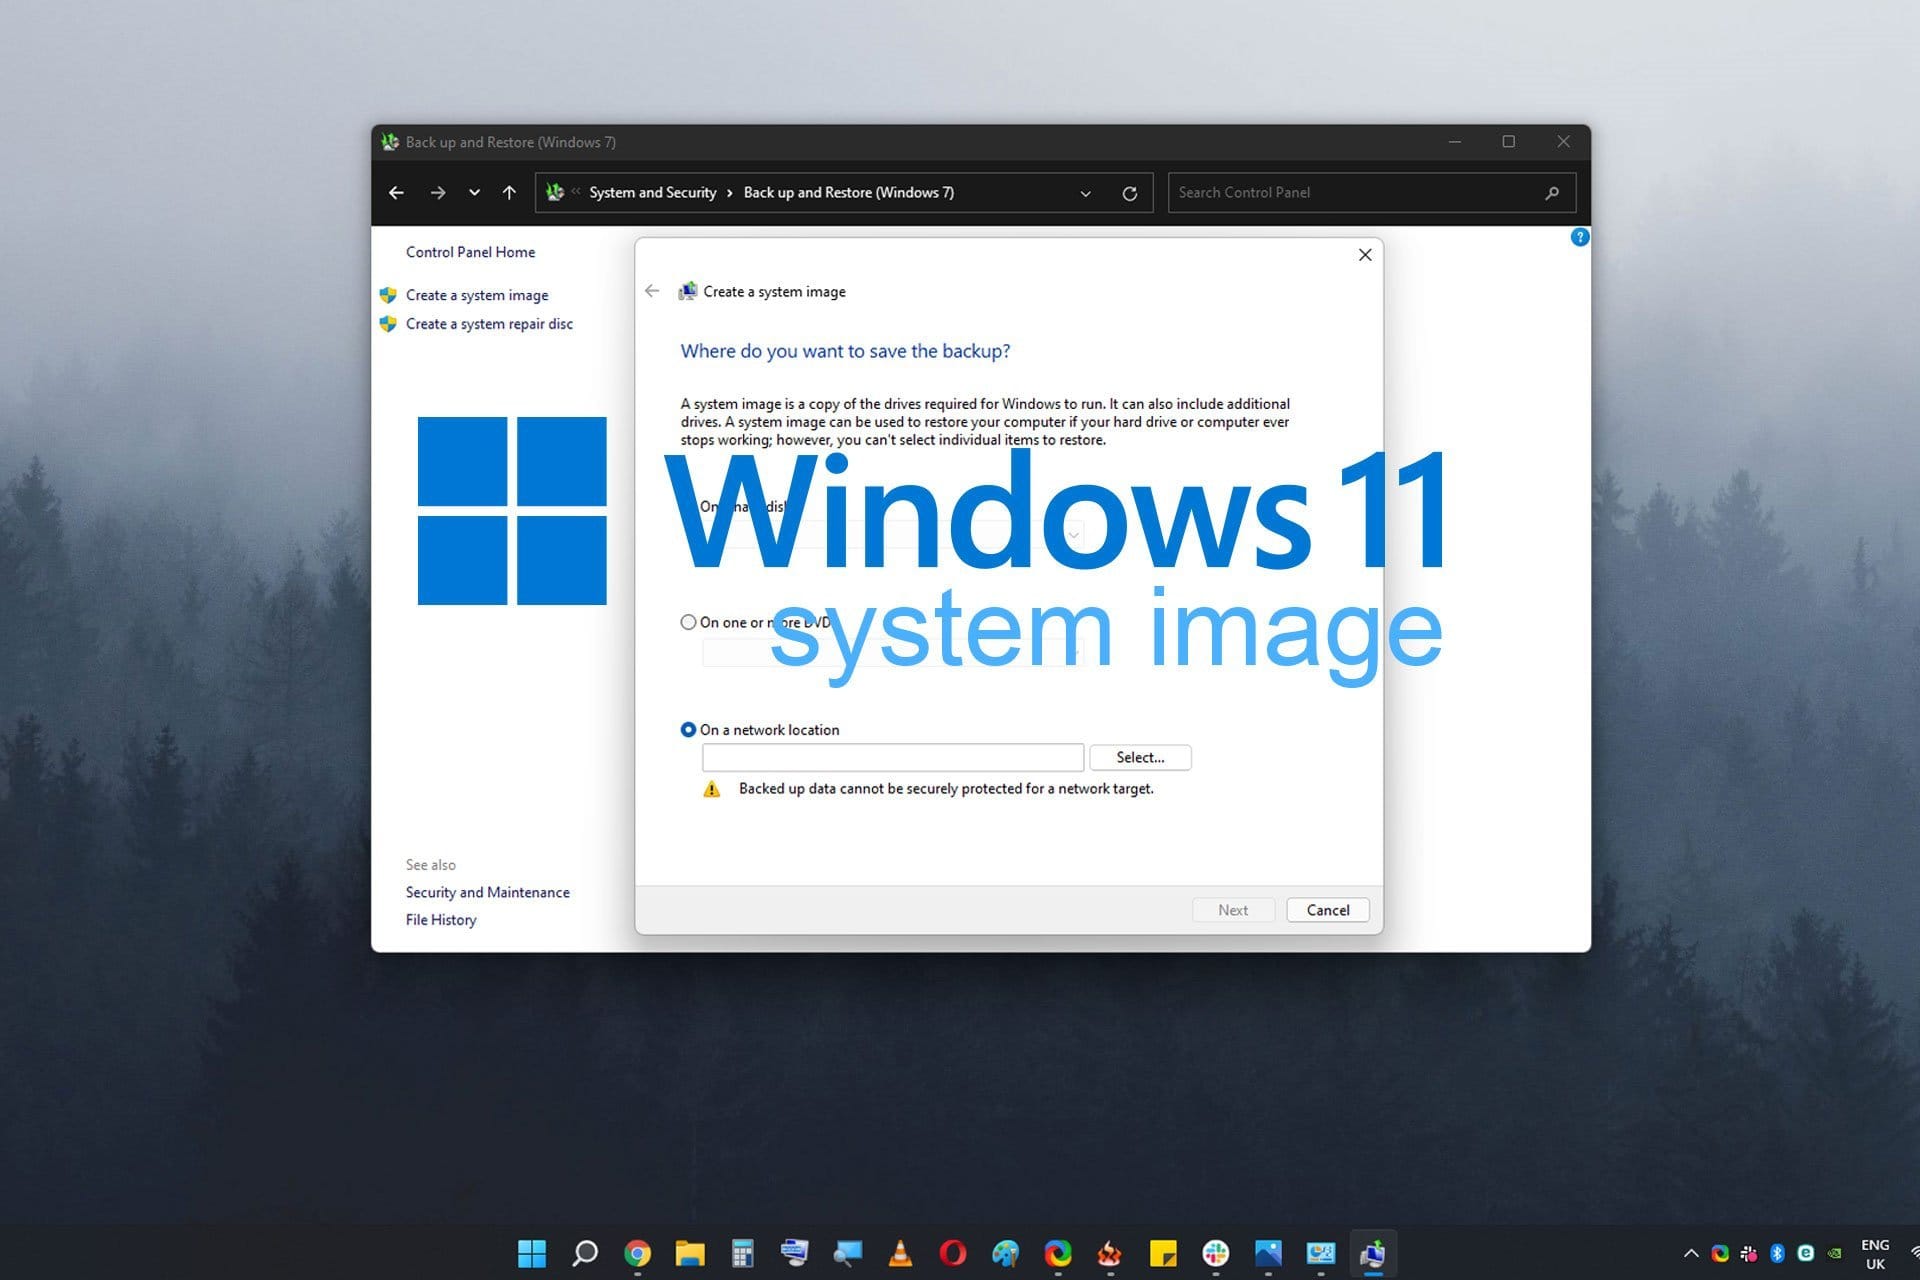
Task: Open Slack from the taskbar
Action: tap(1216, 1253)
